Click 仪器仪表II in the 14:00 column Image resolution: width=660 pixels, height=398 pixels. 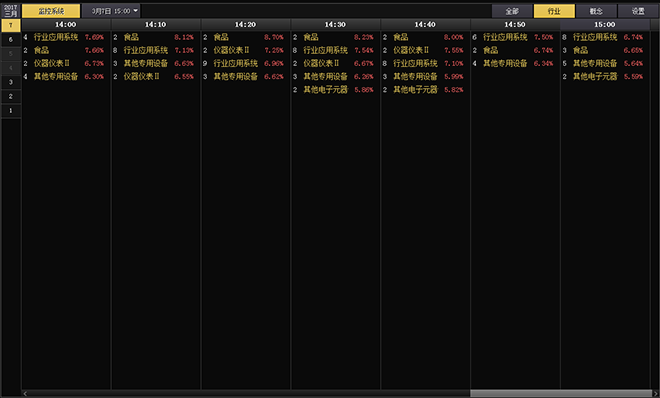coord(52,63)
